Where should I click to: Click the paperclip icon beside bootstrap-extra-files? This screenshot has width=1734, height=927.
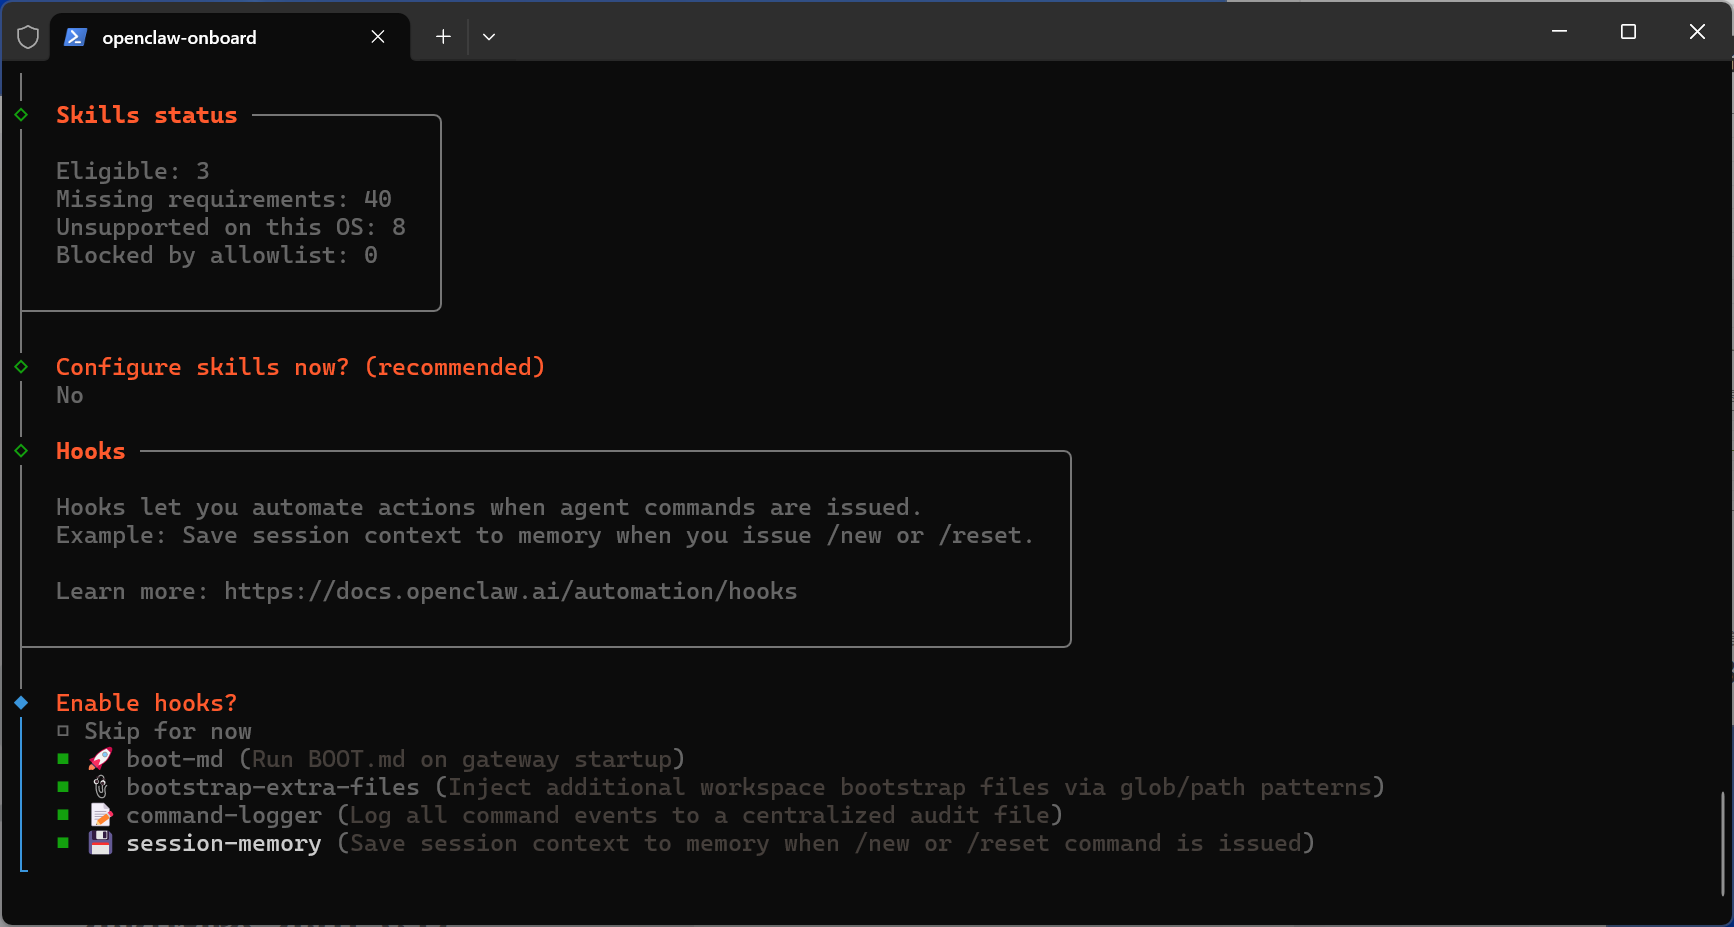click(x=100, y=787)
